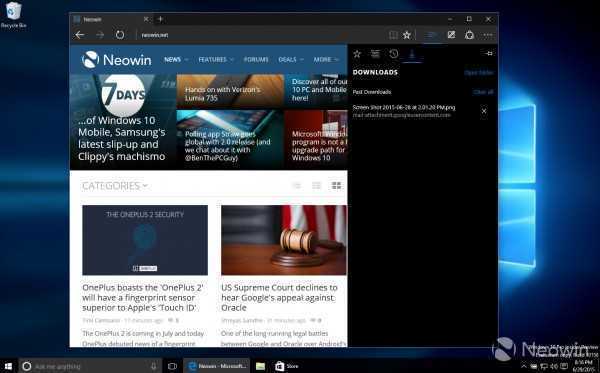Open the Hub icon in toolbar

pos(431,35)
